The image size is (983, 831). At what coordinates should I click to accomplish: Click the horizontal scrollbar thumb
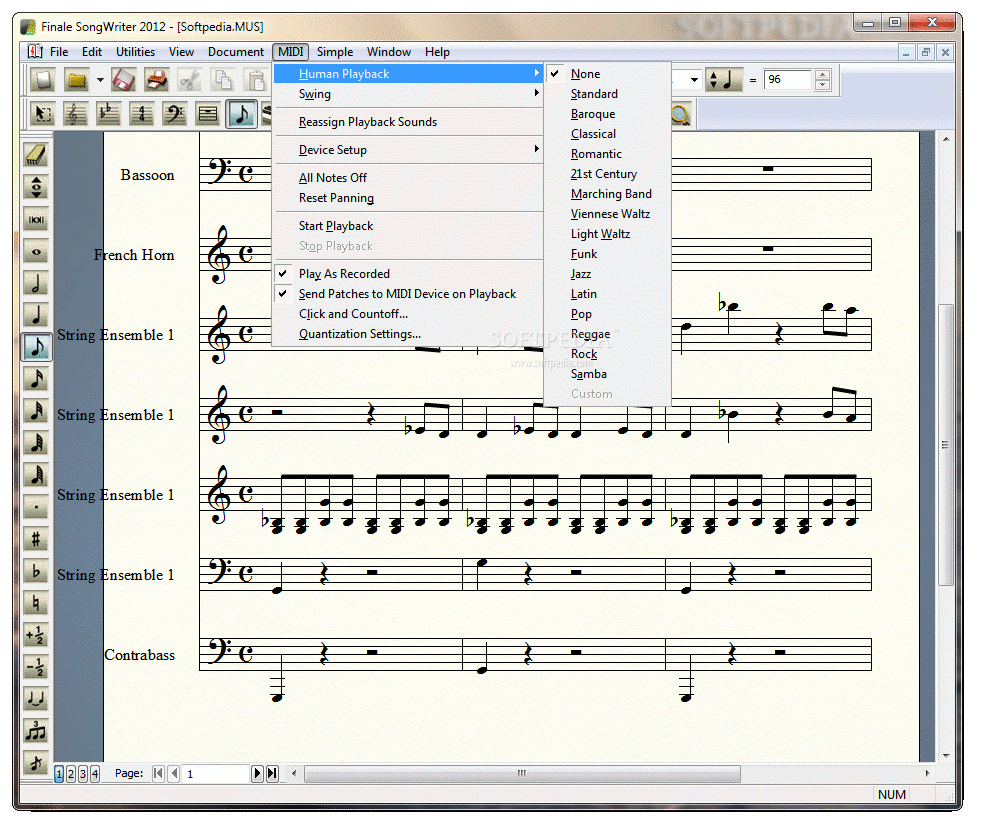tap(522, 773)
